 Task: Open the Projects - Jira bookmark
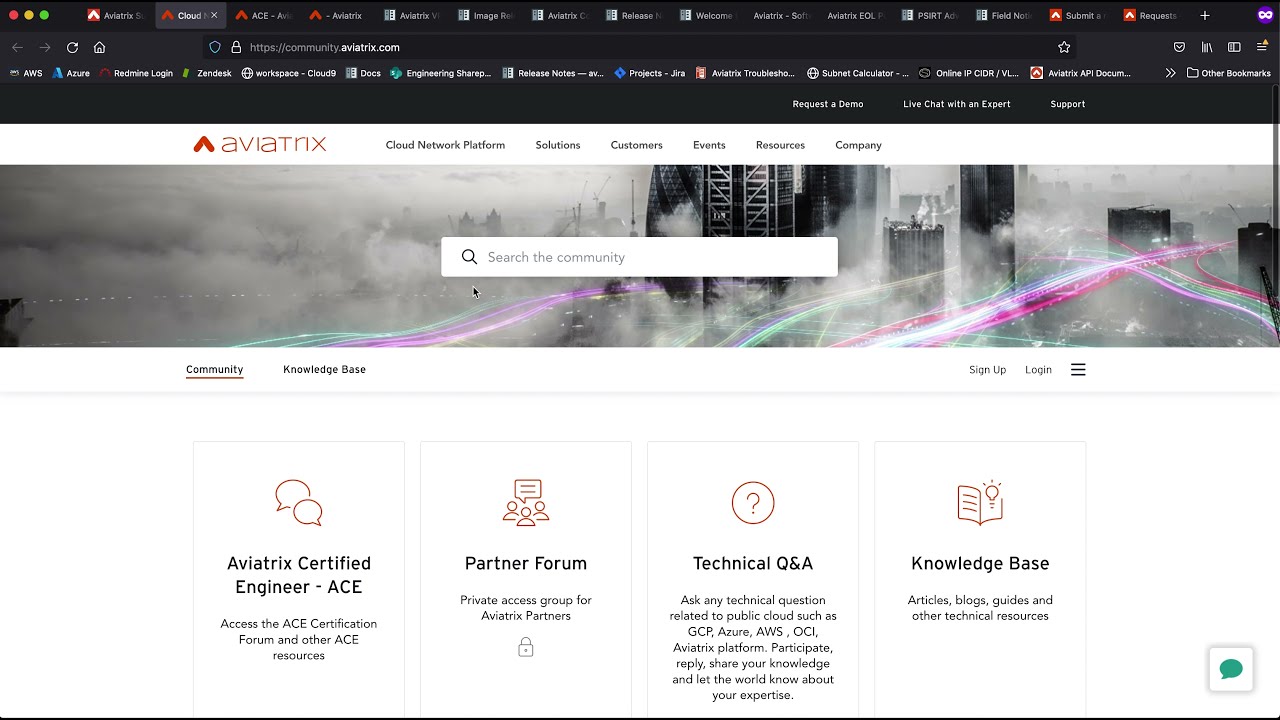point(649,73)
